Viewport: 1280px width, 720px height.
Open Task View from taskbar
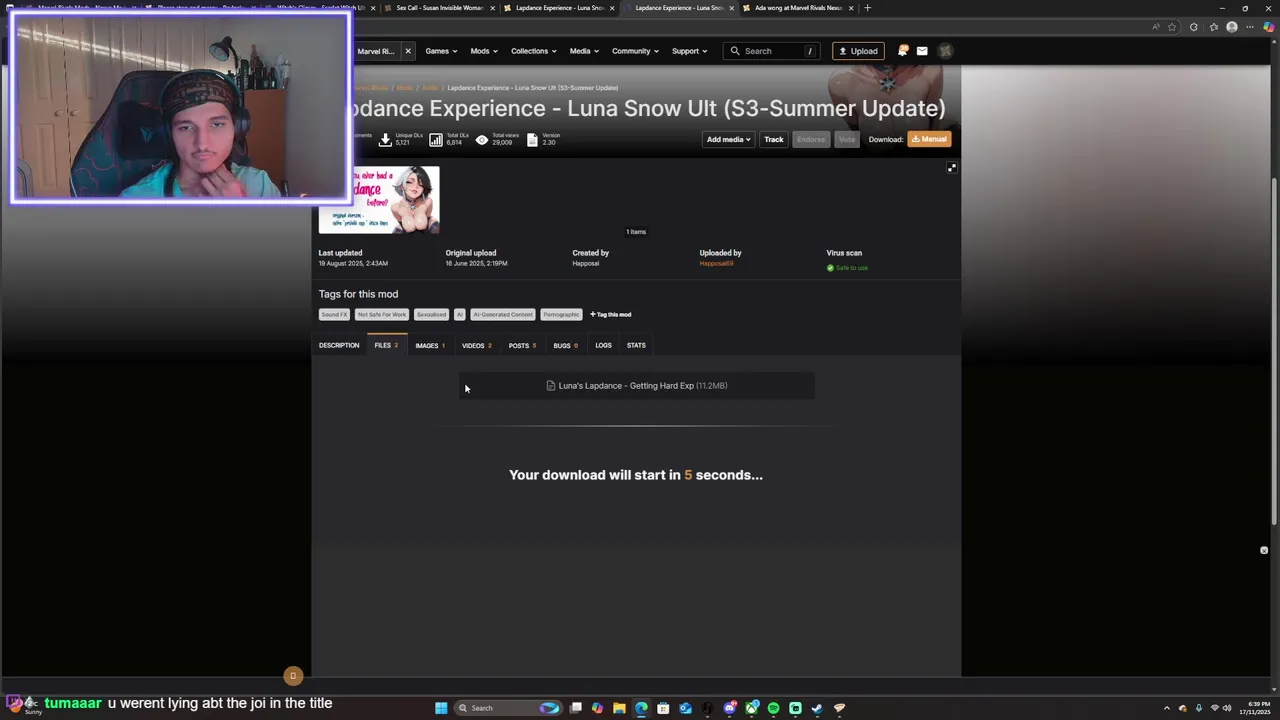click(x=576, y=708)
